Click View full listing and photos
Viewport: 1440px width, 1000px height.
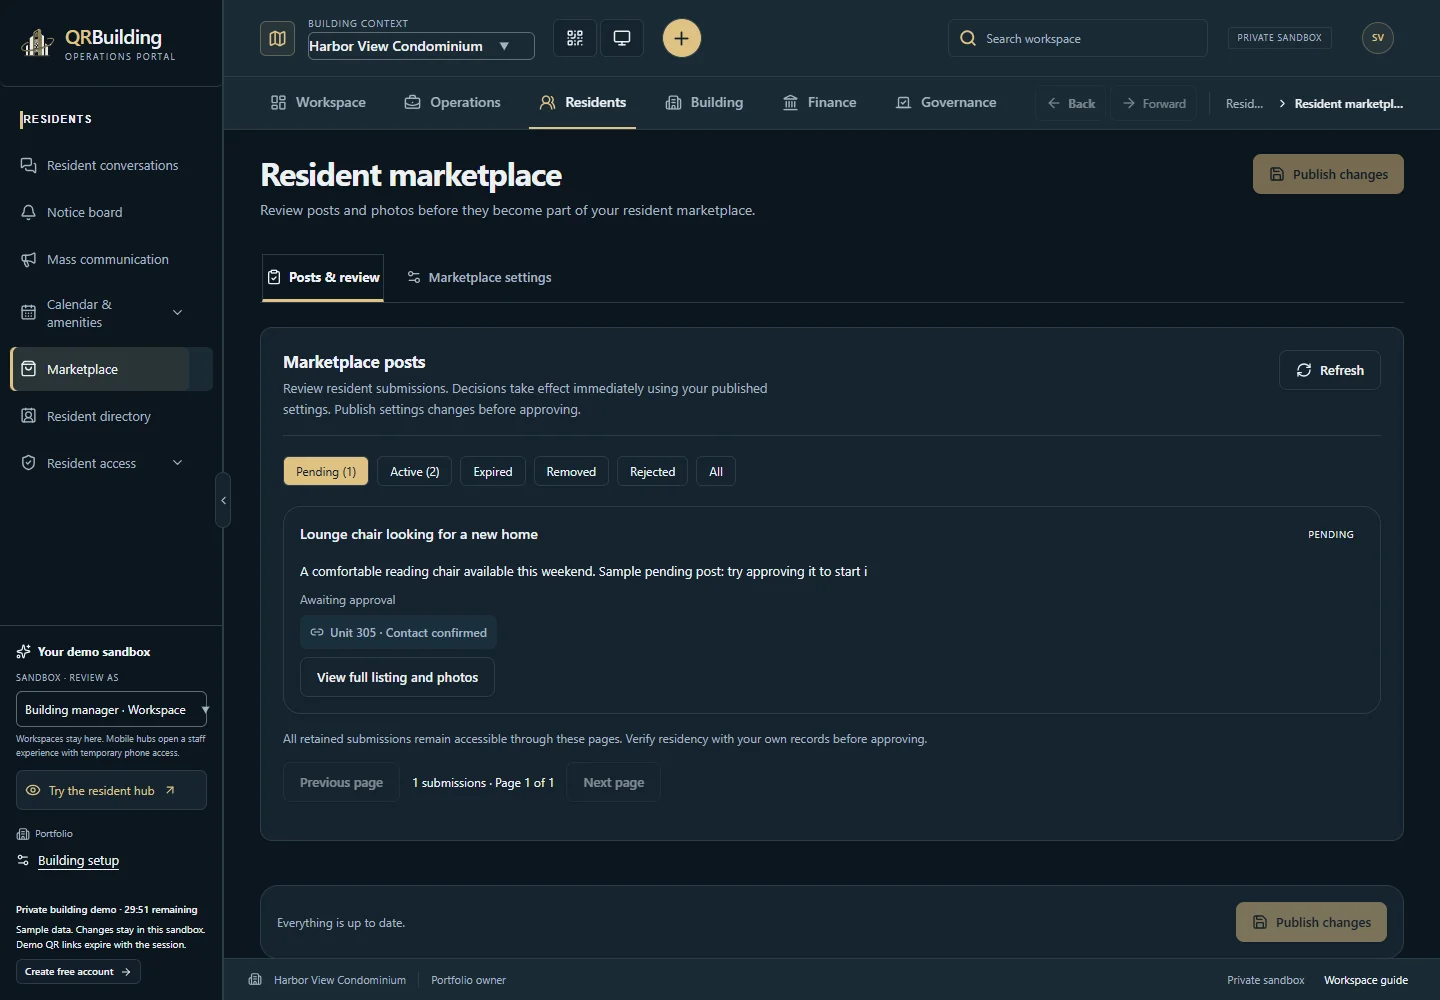coord(398,677)
